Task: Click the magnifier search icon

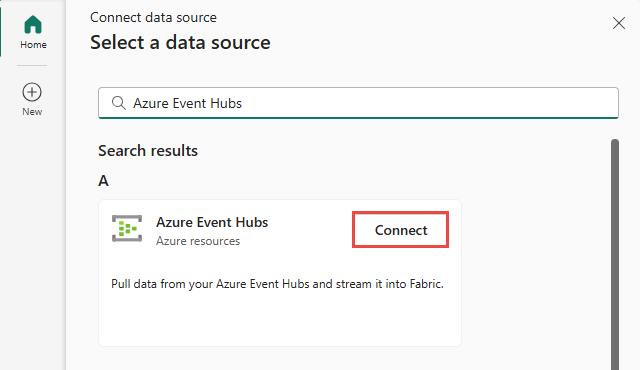Action: pyautogui.click(x=119, y=103)
